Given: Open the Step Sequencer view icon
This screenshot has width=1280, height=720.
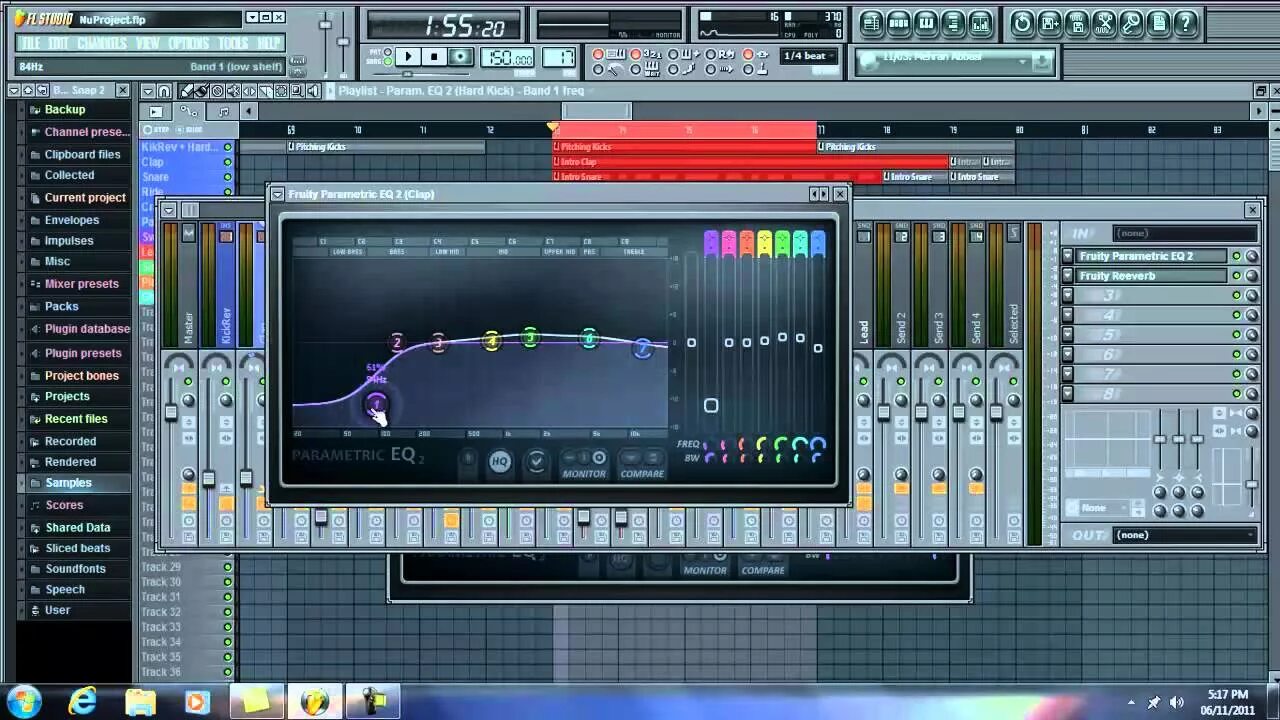Looking at the screenshot, I should tap(898, 23).
